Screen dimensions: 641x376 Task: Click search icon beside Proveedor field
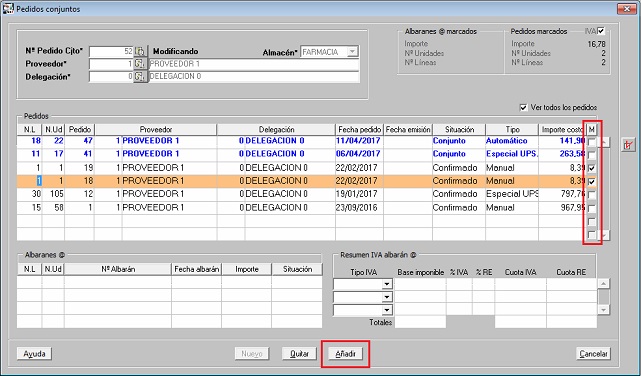click(x=140, y=64)
